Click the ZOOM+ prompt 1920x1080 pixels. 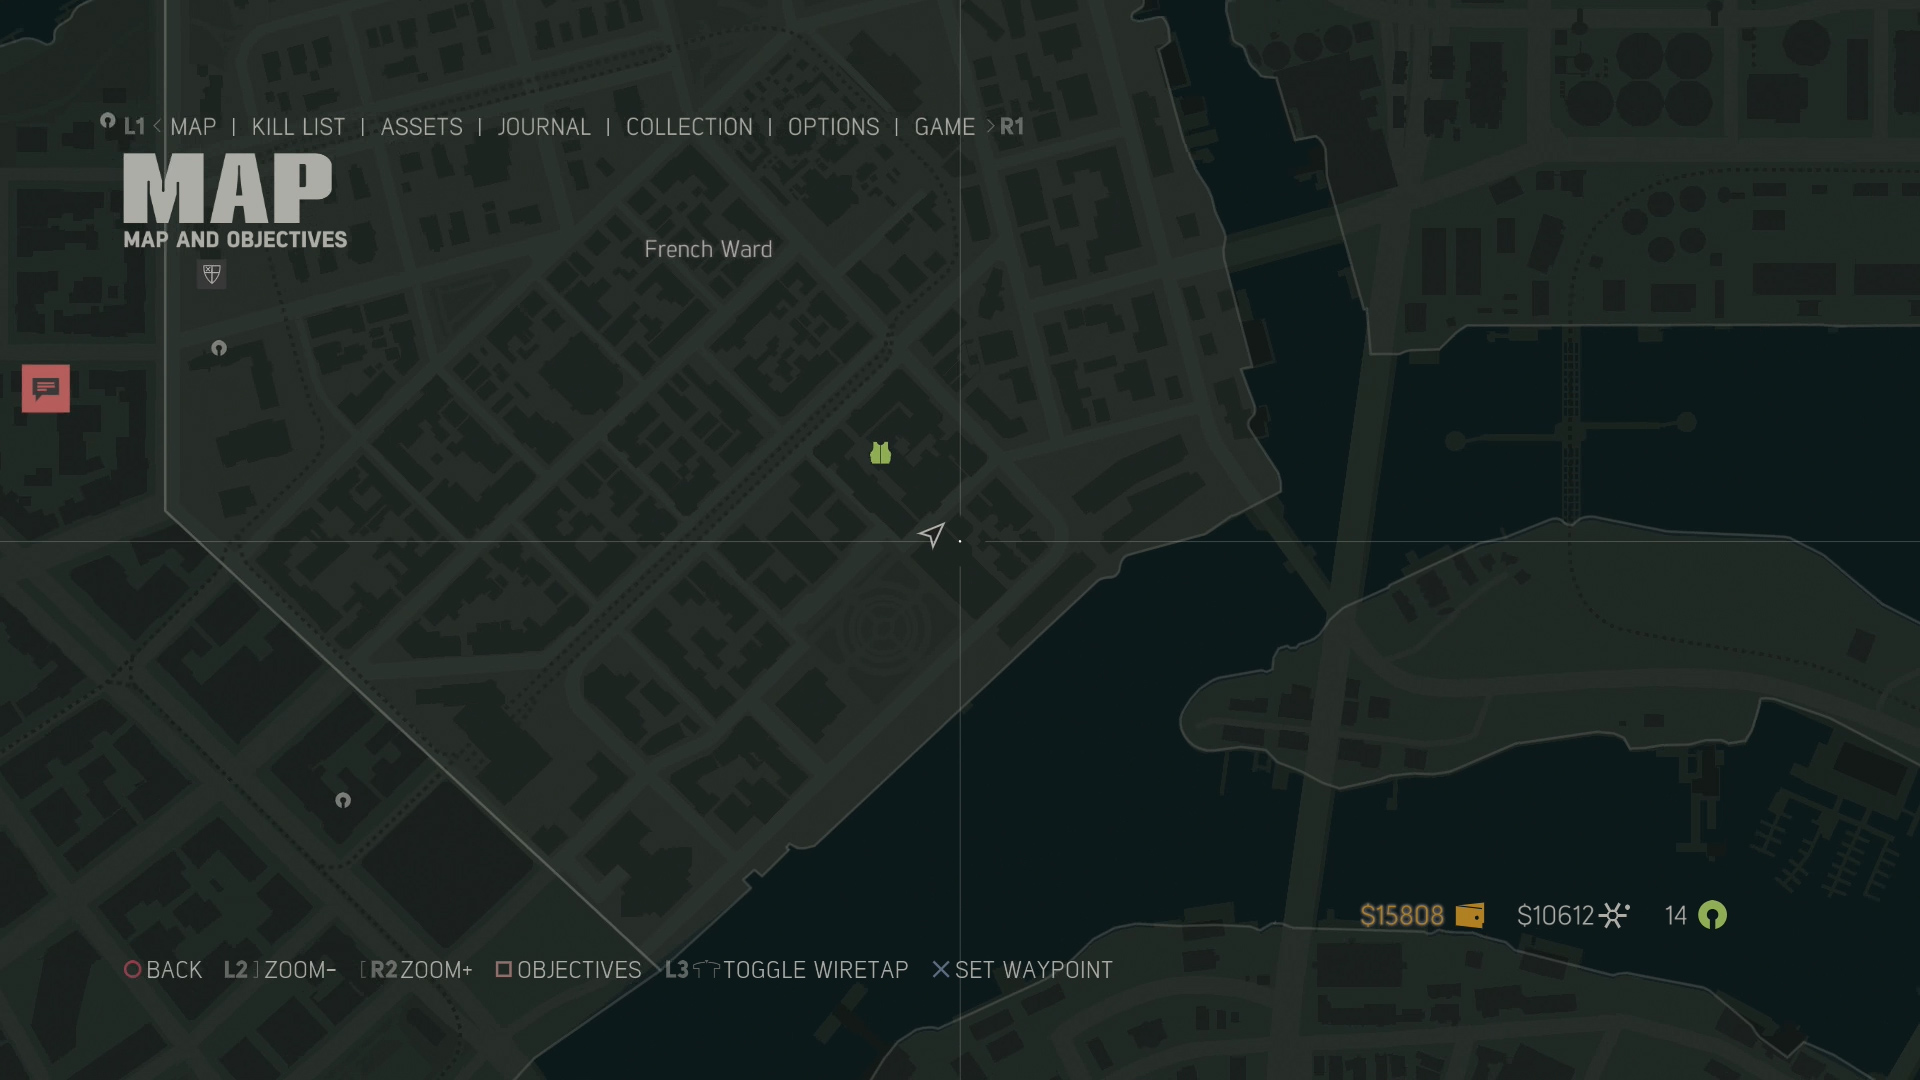(x=416, y=970)
